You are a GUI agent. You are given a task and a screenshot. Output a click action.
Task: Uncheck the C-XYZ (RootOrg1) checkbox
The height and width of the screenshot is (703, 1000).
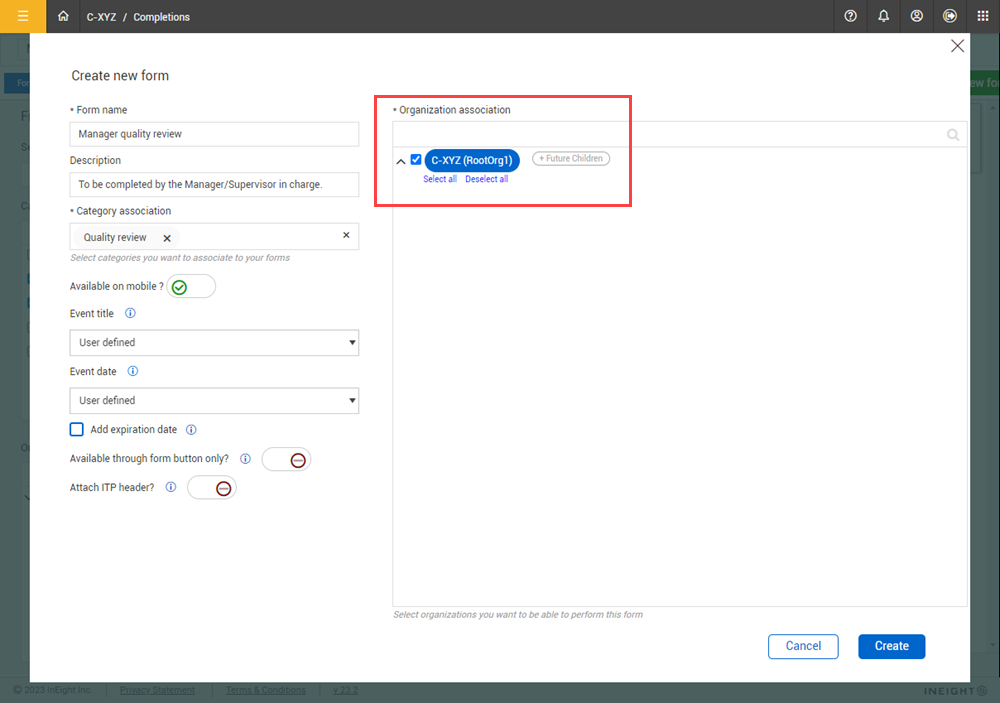coord(416,159)
